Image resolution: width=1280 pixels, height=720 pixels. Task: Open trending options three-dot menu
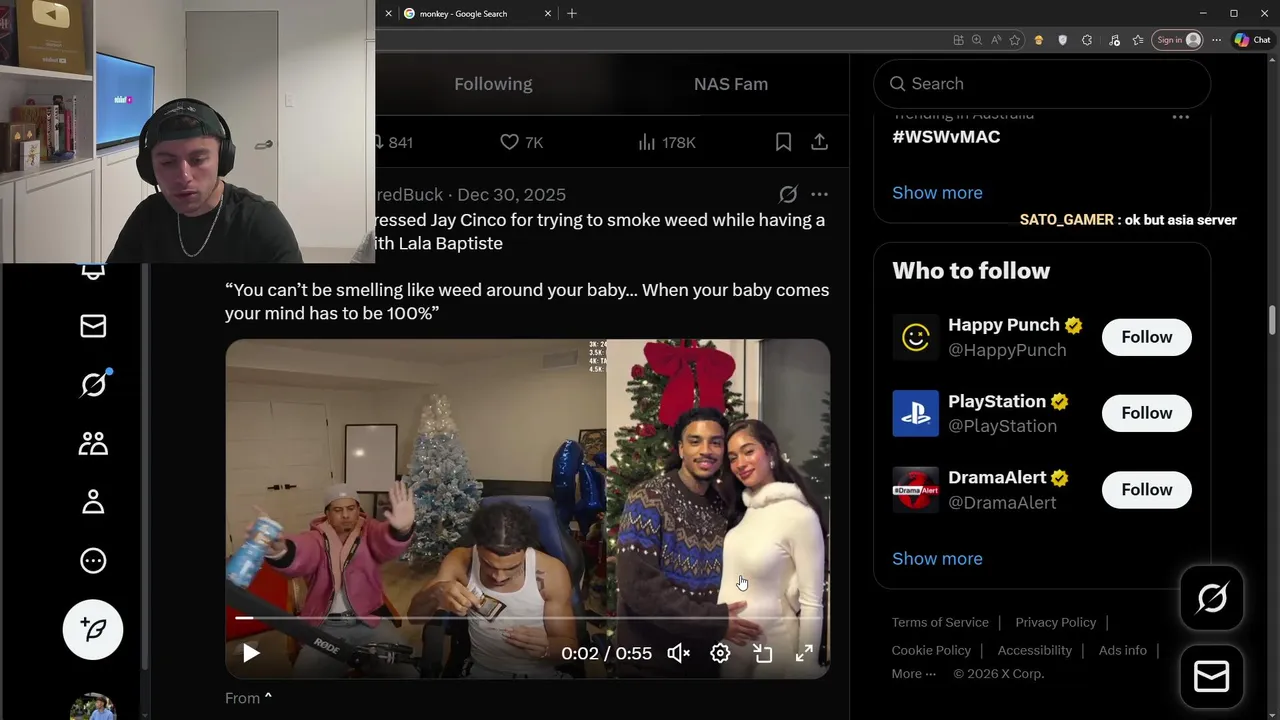click(x=1181, y=117)
